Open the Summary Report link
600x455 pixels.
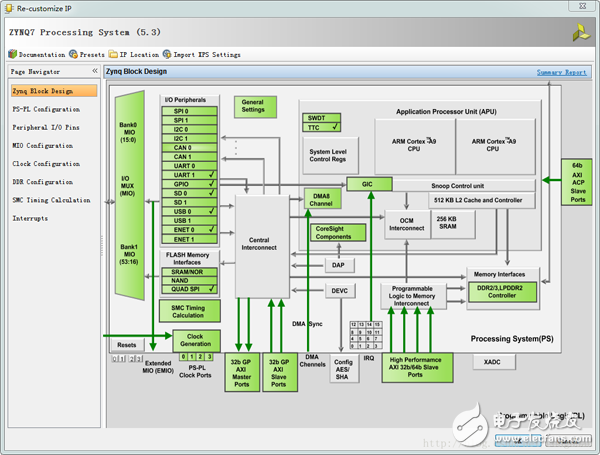(x=561, y=73)
